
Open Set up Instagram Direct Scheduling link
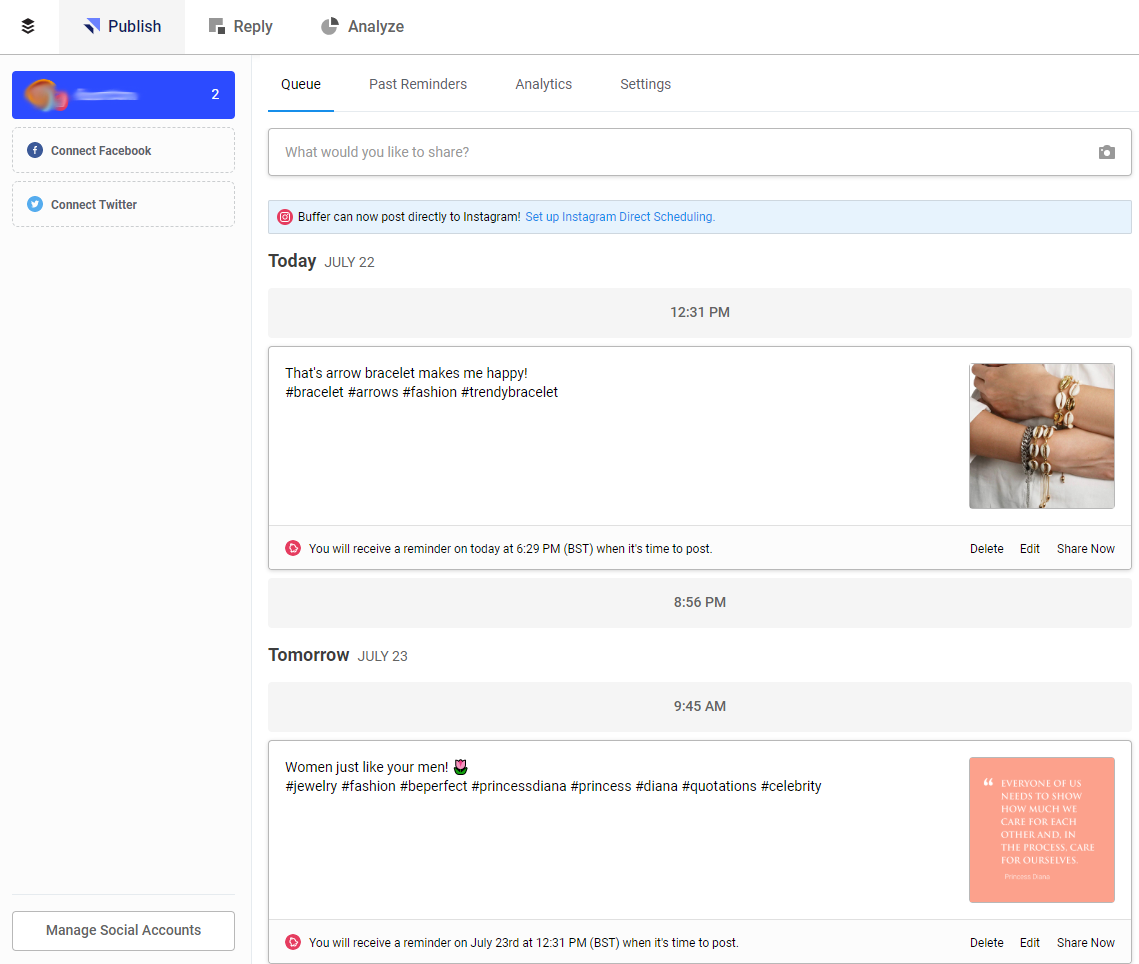[x=619, y=217]
